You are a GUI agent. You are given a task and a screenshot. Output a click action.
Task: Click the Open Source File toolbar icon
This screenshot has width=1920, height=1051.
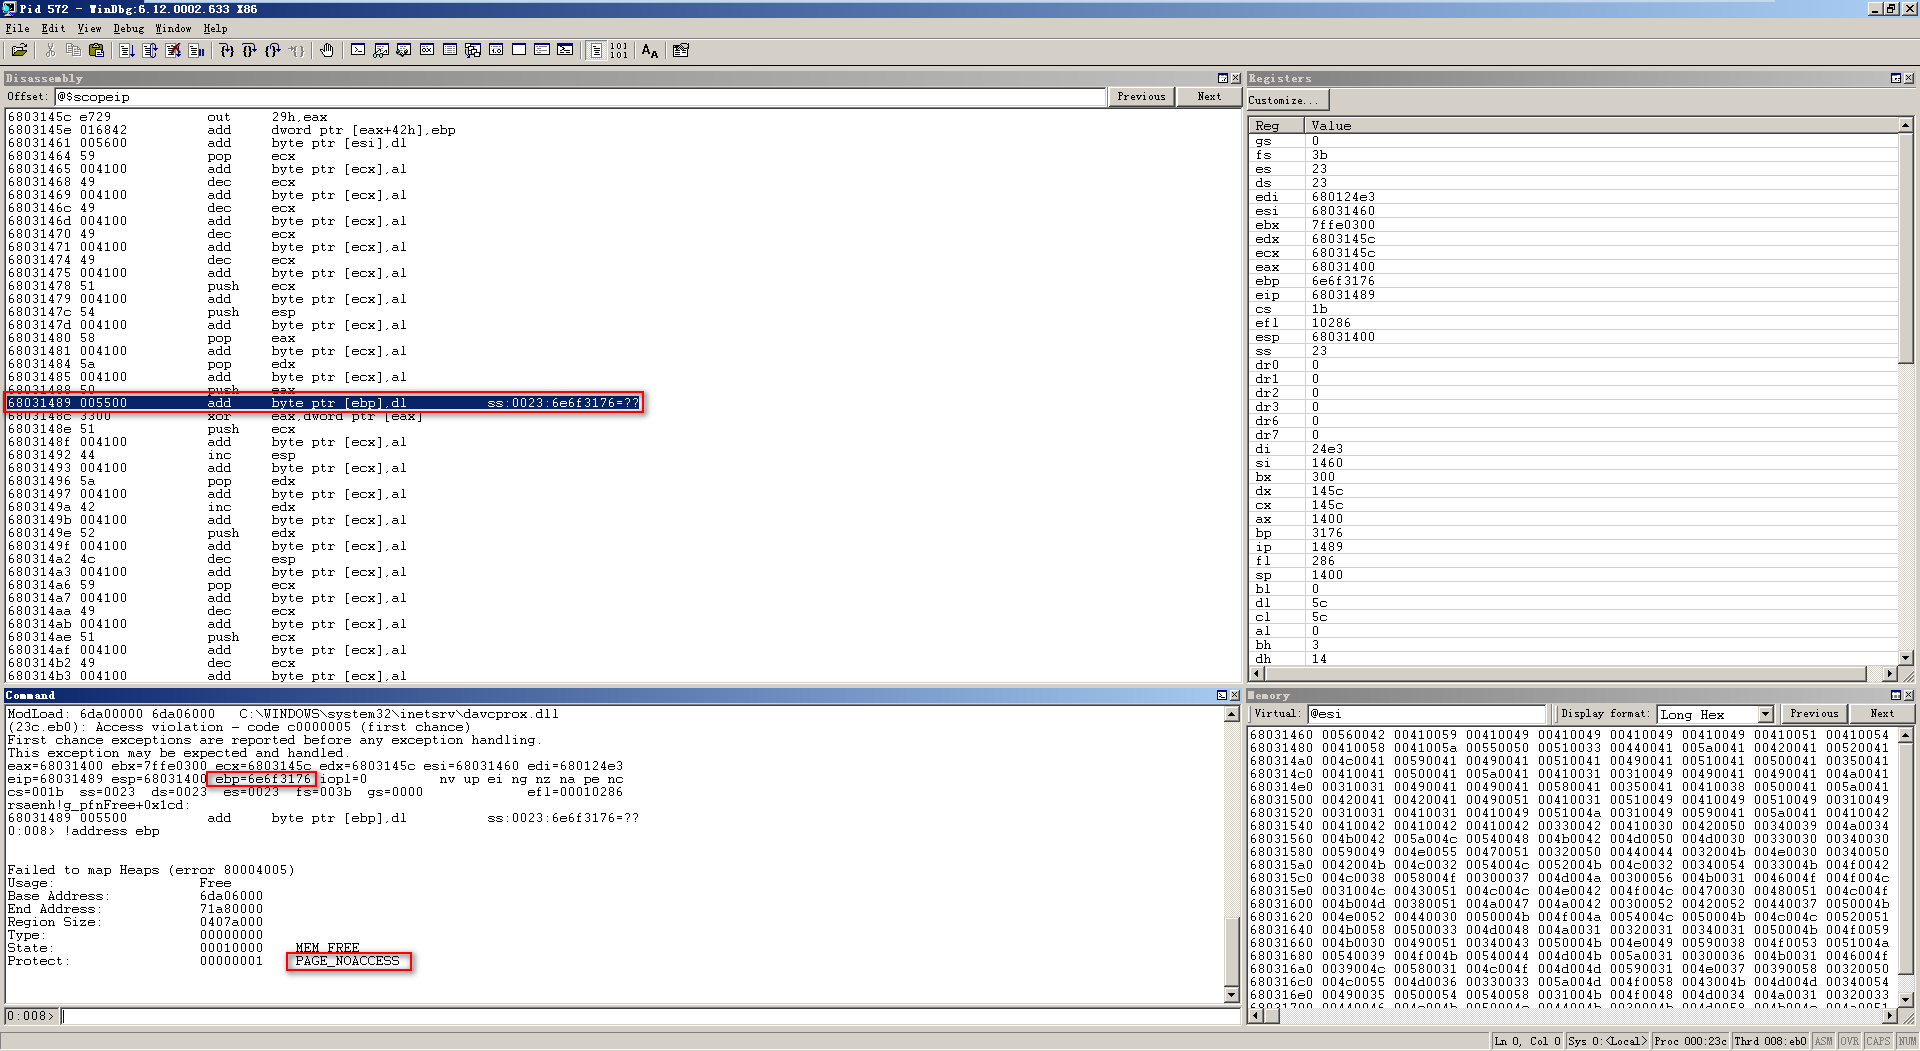click(19, 50)
